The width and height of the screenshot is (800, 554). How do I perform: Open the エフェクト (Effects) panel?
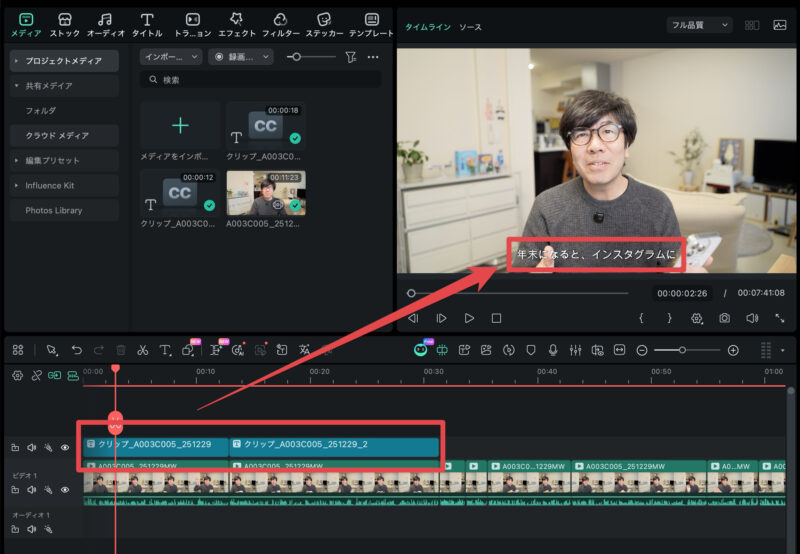[x=237, y=25]
